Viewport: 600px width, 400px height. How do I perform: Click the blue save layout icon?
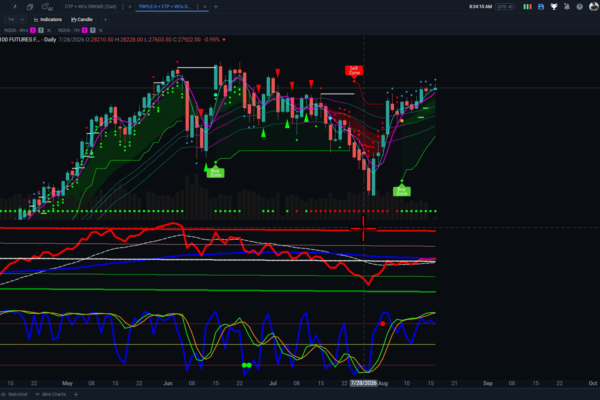[541, 7]
